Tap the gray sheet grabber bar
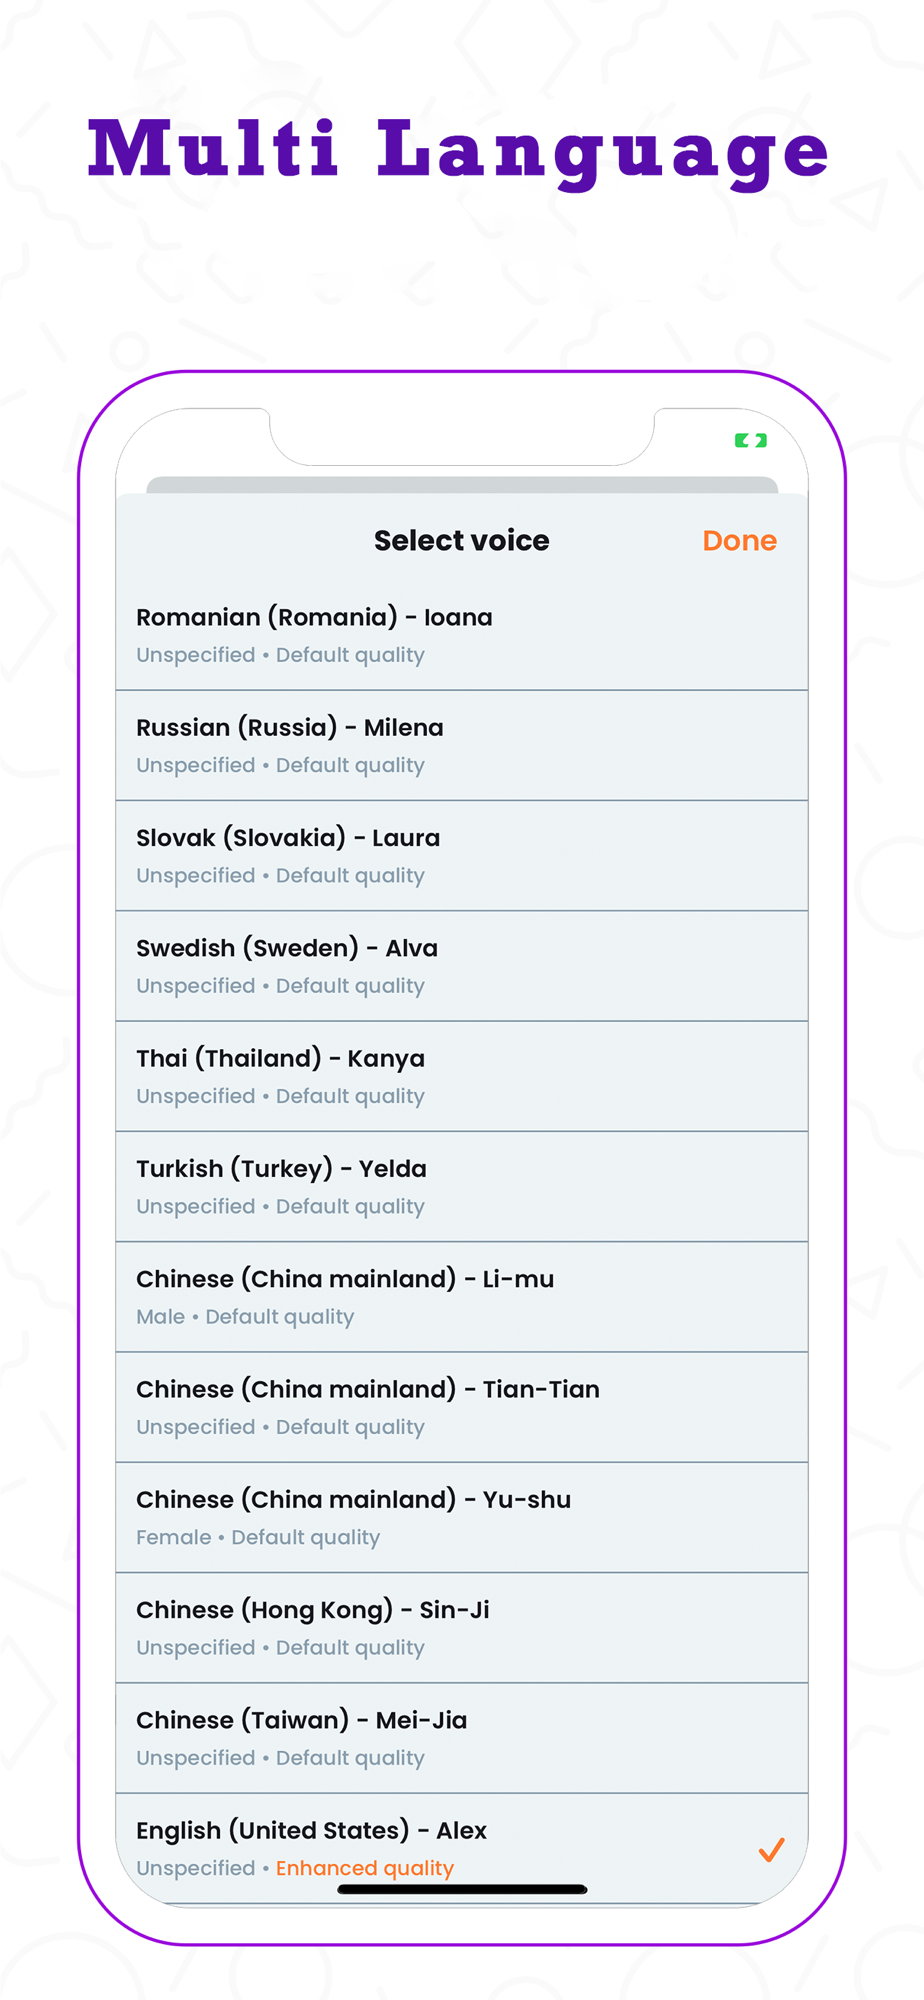The image size is (924, 2000). pyautogui.click(x=462, y=485)
